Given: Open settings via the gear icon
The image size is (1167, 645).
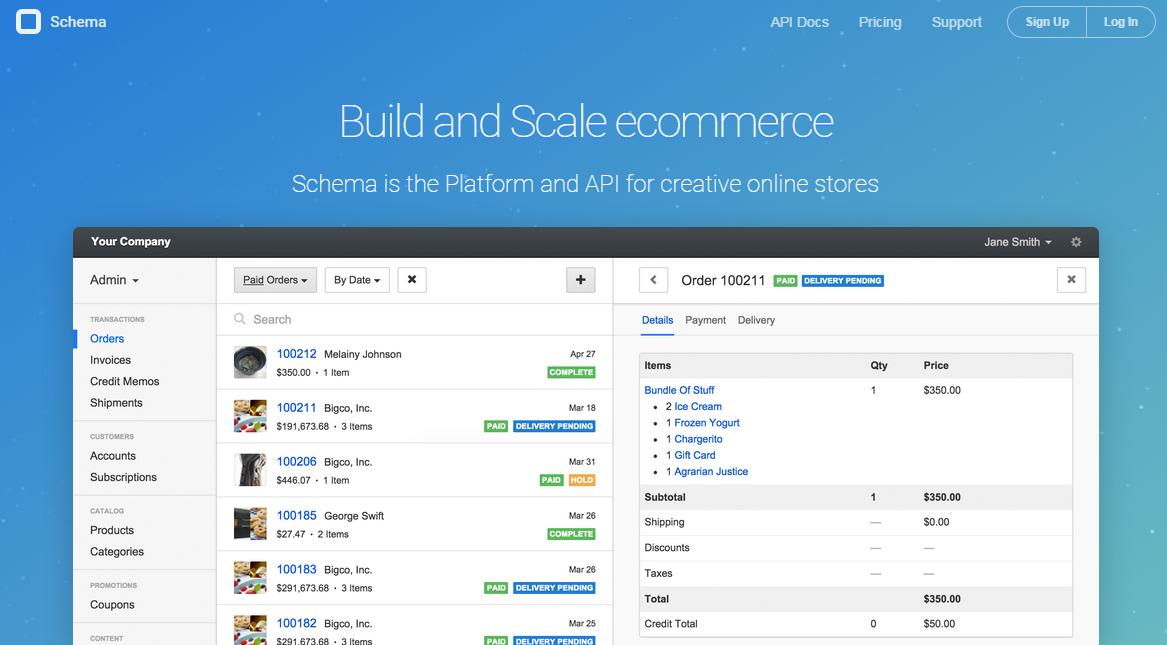Looking at the screenshot, I should pyautogui.click(x=1076, y=242).
